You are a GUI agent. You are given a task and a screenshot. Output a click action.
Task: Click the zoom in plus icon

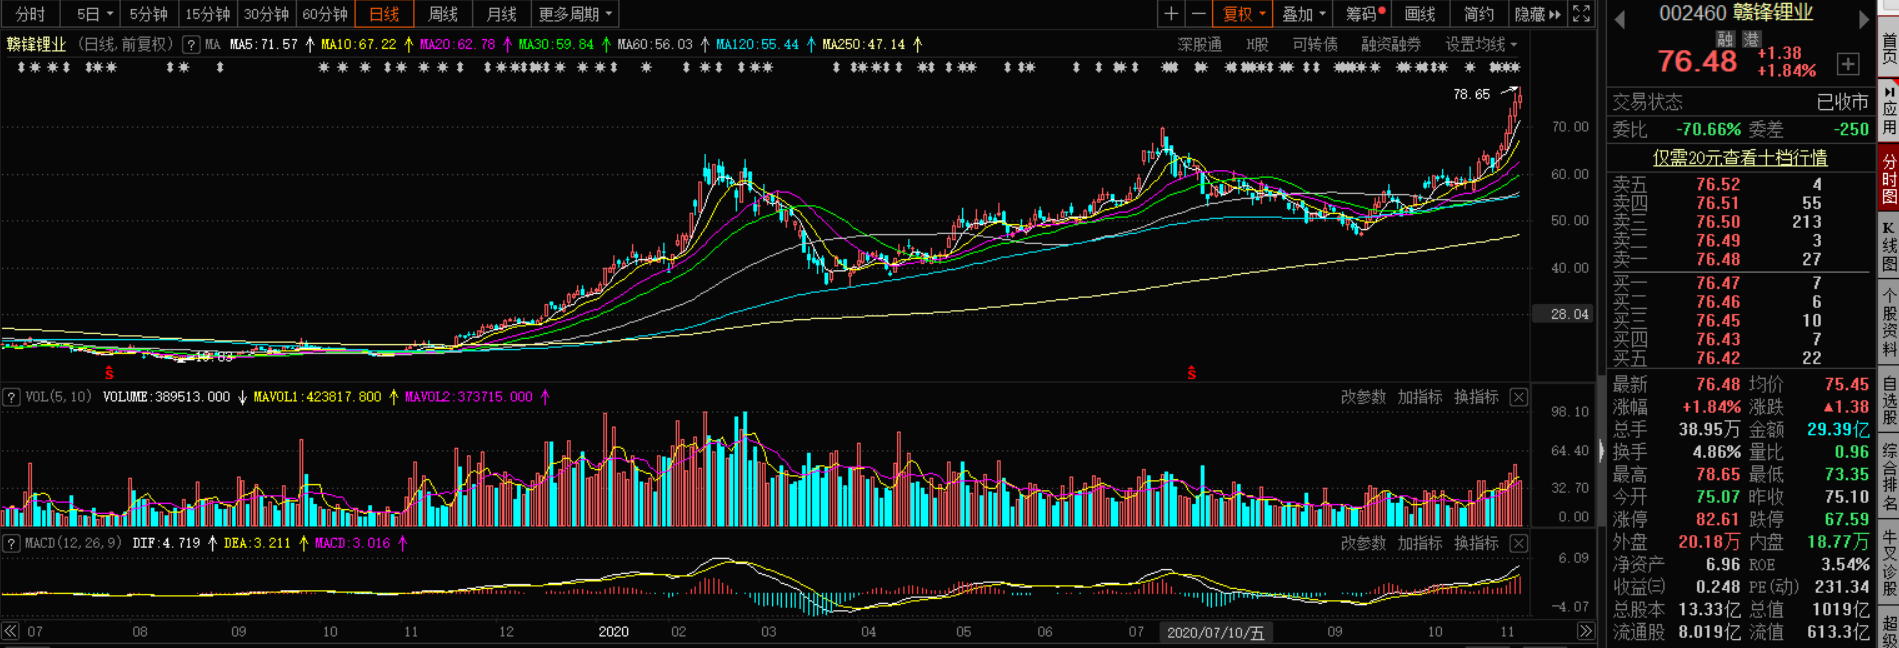point(1171,14)
